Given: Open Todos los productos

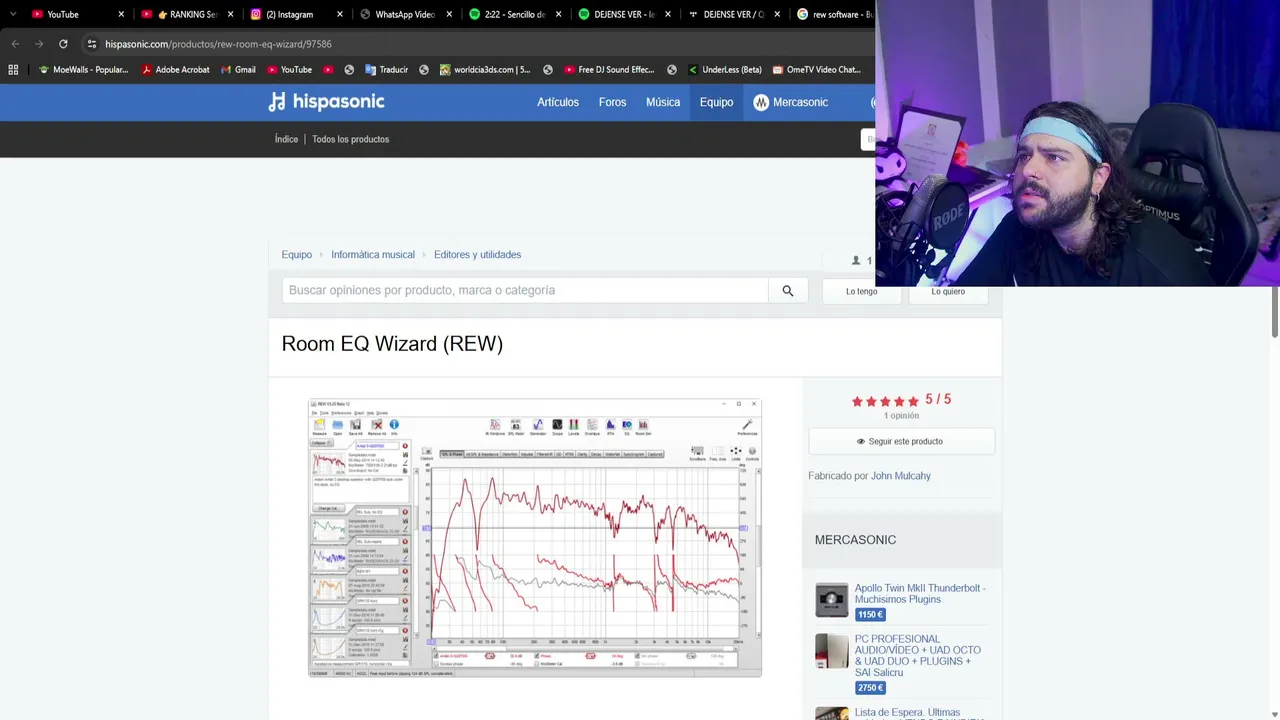Looking at the screenshot, I should 350,139.
